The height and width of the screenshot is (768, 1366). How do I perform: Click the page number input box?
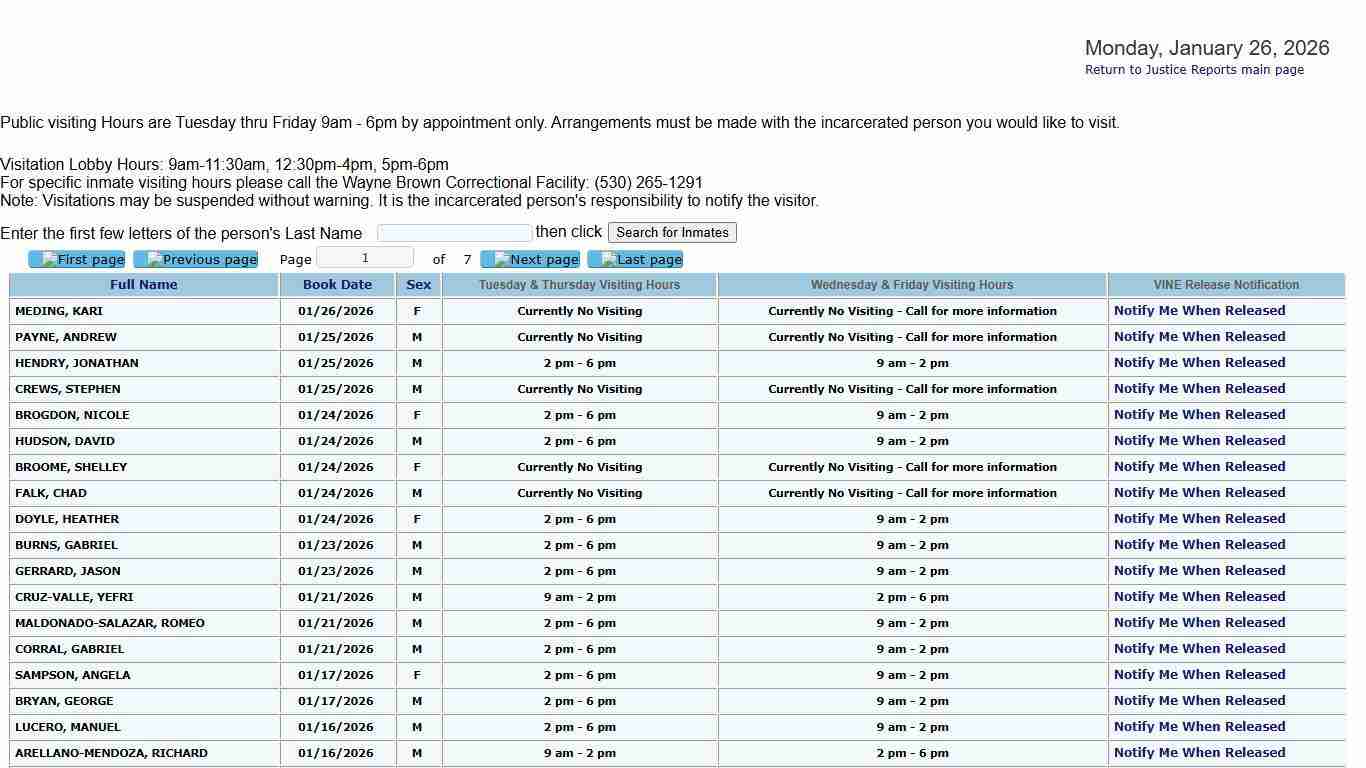pyautogui.click(x=365, y=258)
